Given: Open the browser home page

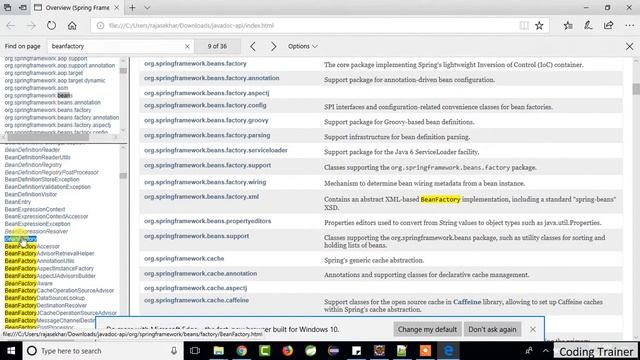Looking at the screenshot, I should [x=72, y=25].
